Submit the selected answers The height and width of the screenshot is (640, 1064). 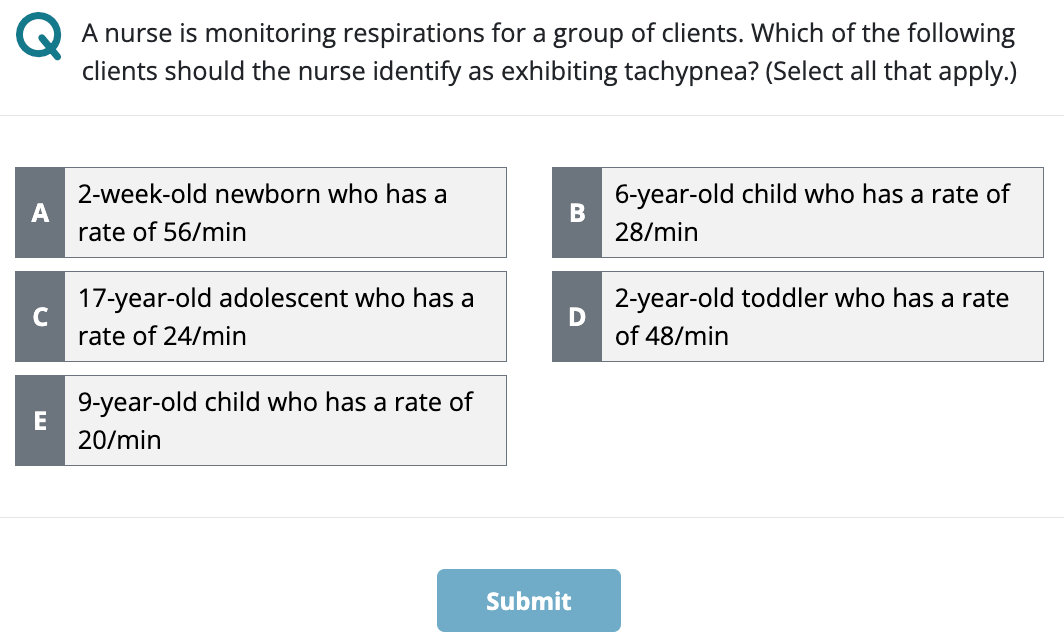tap(529, 601)
